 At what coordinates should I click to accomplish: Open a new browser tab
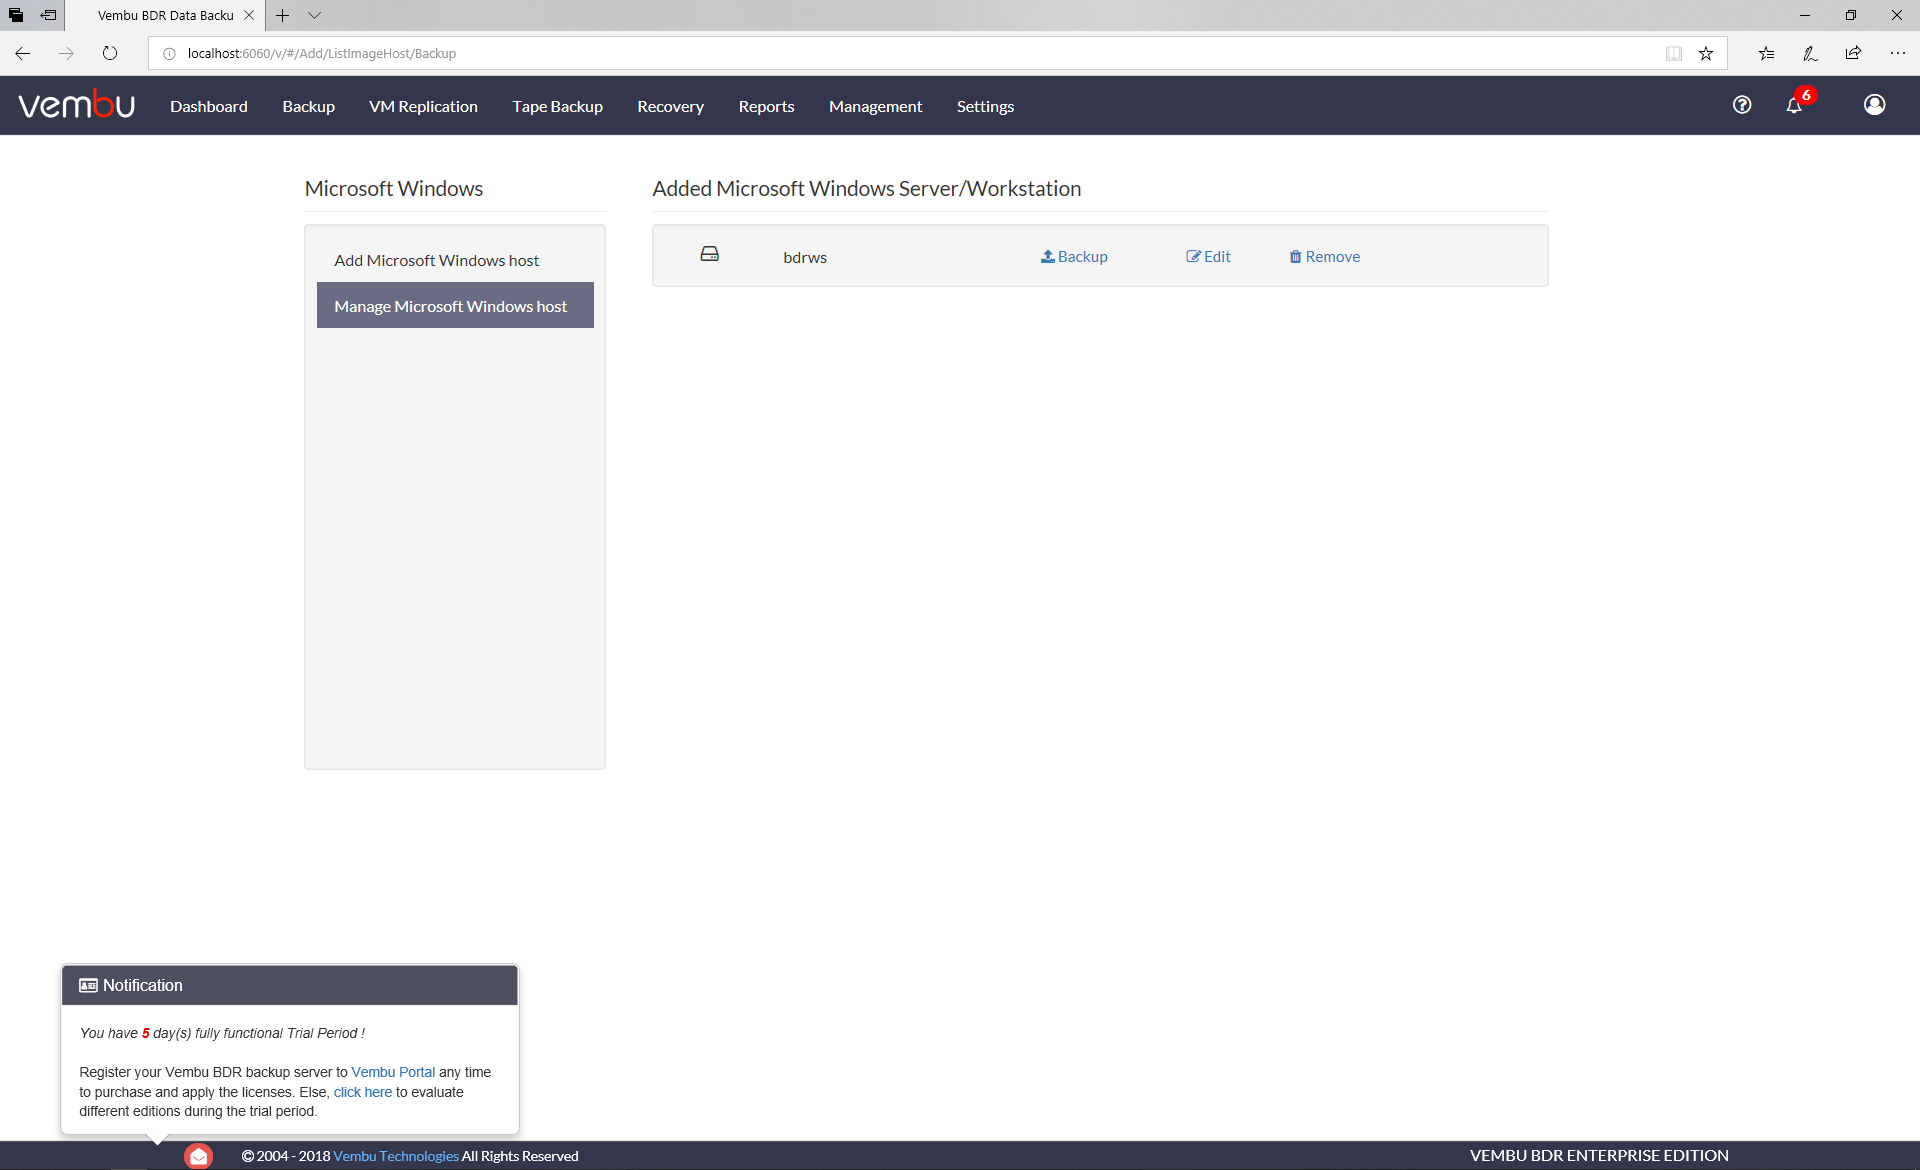(283, 15)
